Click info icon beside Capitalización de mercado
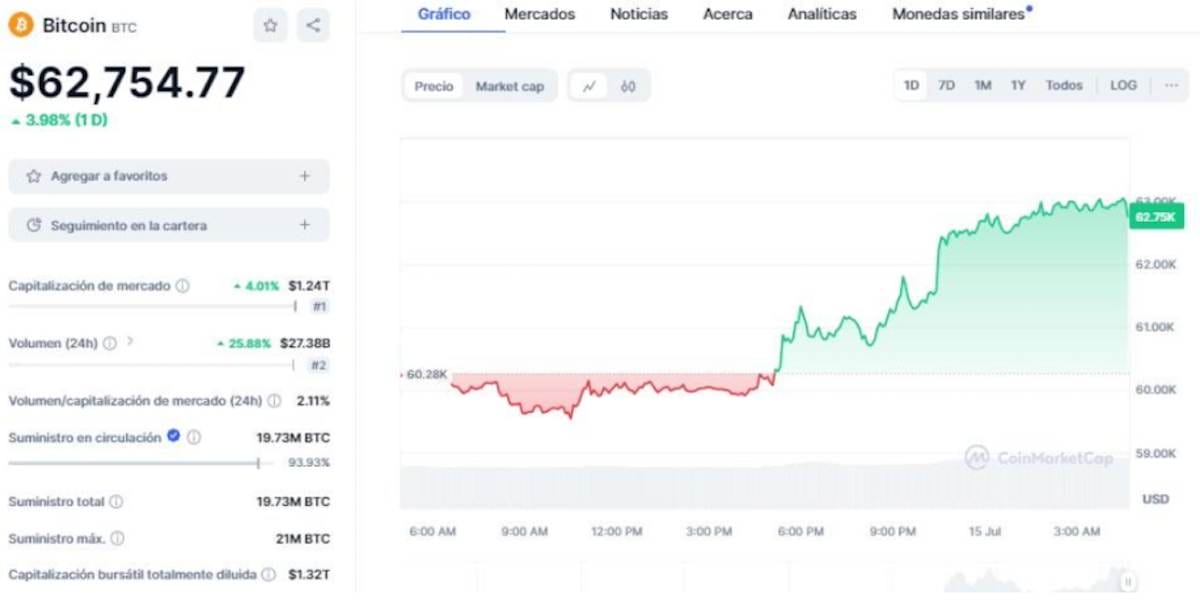 182,286
